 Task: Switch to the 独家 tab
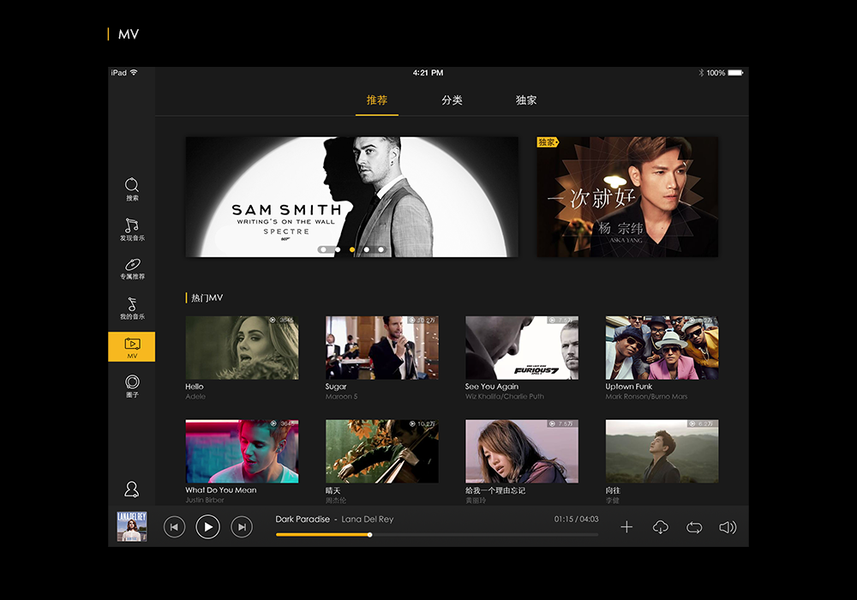tap(526, 101)
